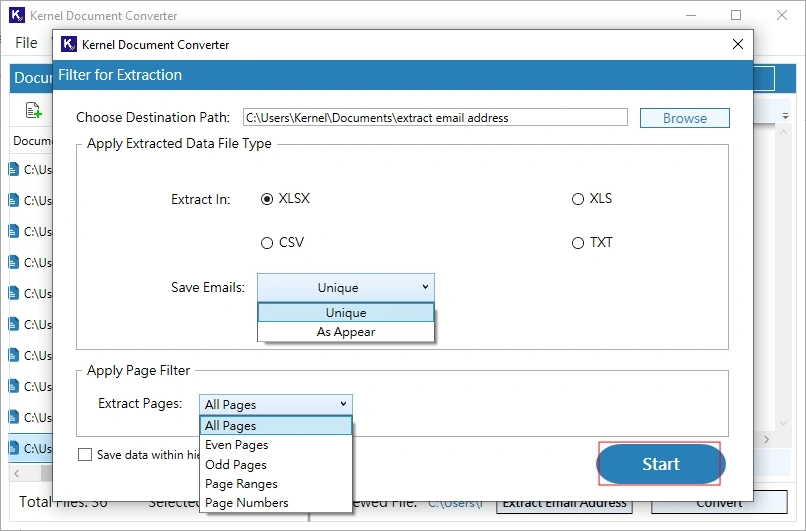
Task: Tick the Save data within hierarchy checkbox
Action: click(x=85, y=455)
